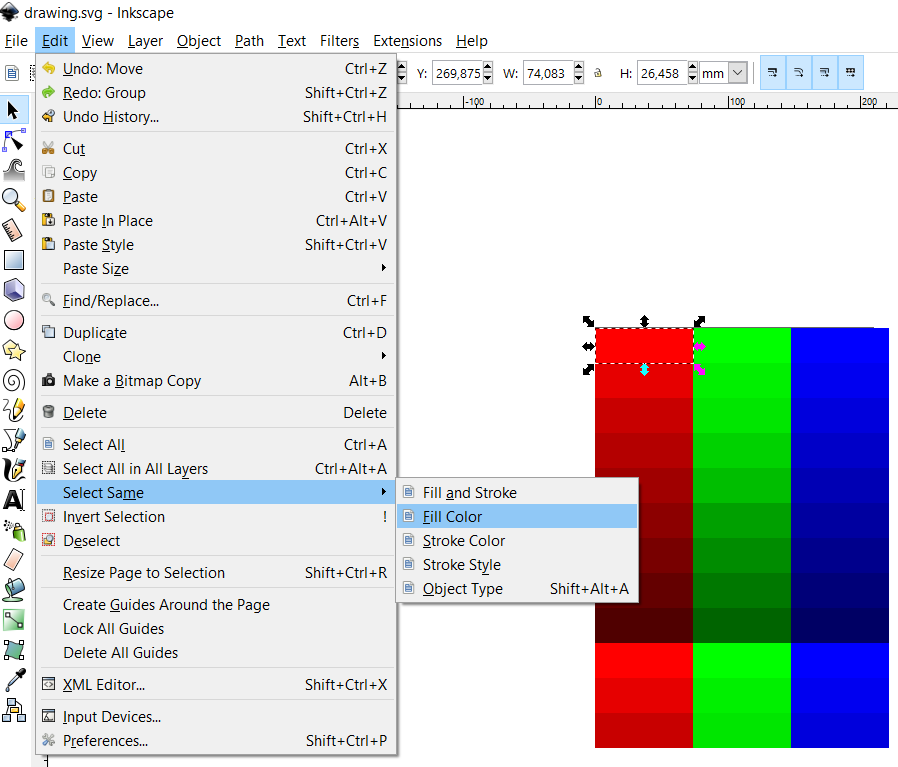This screenshot has width=898, height=767.
Task: Toggle scale stroke width with object
Action: pos(773,73)
